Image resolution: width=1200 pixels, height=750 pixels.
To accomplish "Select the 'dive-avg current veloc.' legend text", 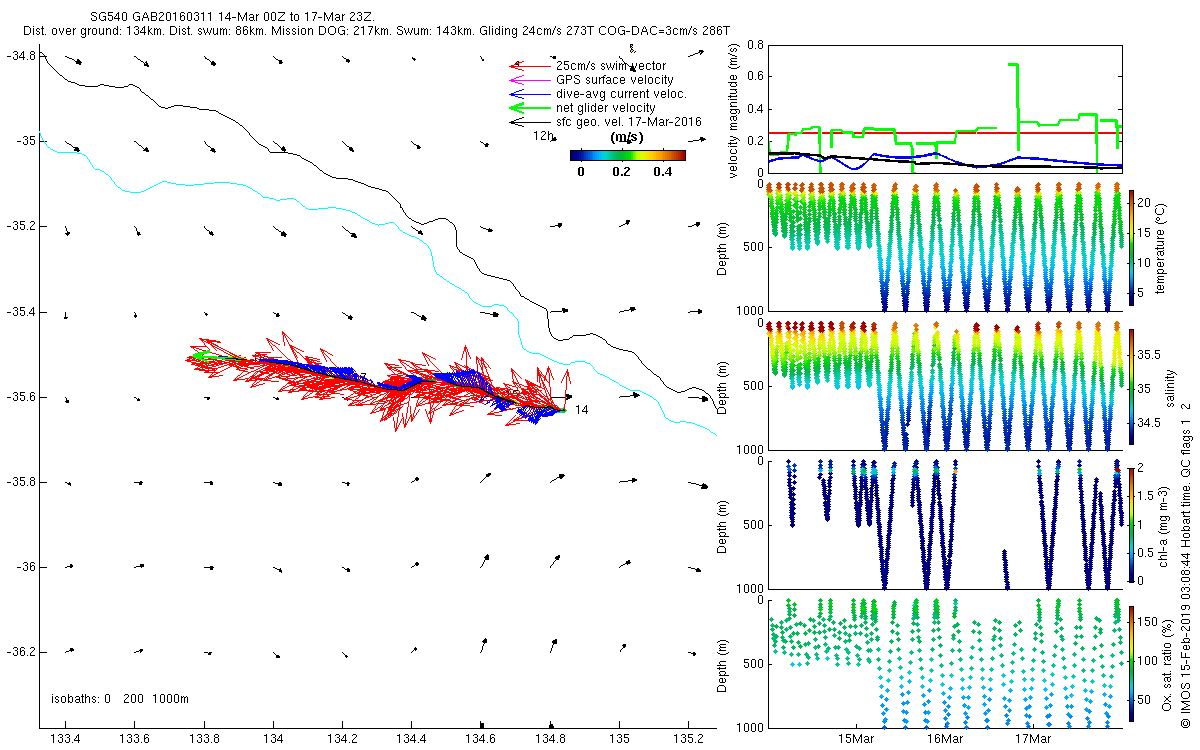I will (x=622, y=94).
